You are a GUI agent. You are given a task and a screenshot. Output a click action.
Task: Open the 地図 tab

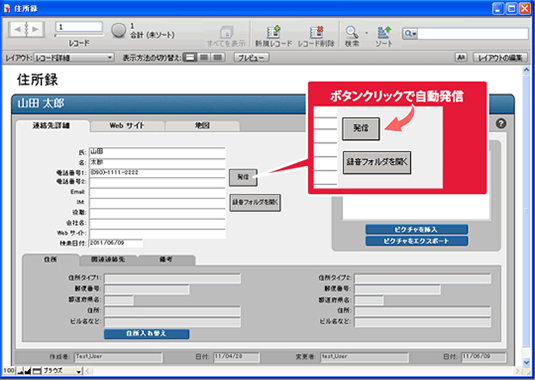202,126
